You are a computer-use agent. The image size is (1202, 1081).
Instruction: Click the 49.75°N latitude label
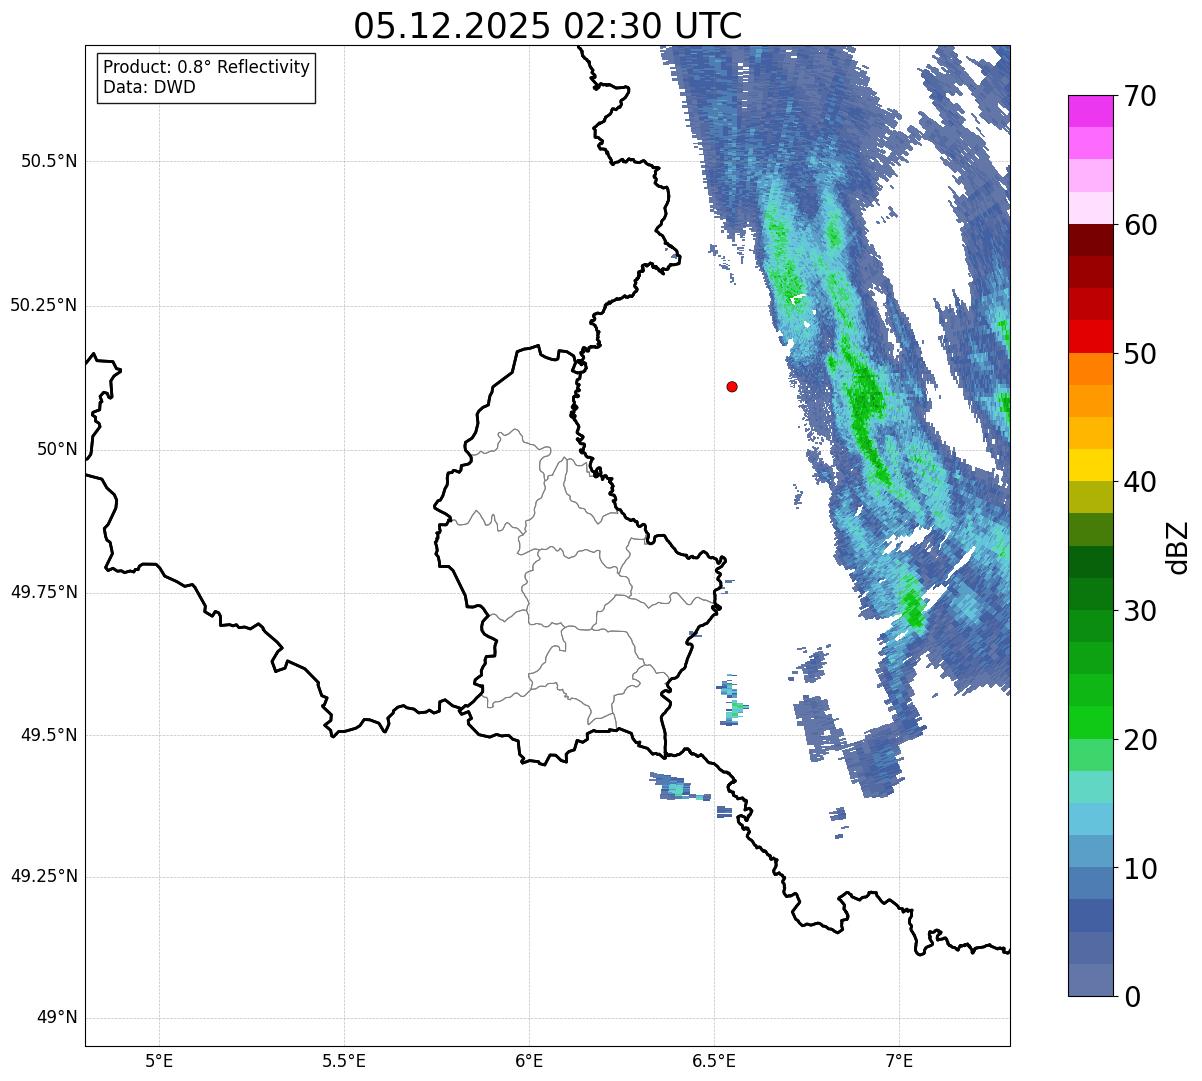click(x=43, y=592)
